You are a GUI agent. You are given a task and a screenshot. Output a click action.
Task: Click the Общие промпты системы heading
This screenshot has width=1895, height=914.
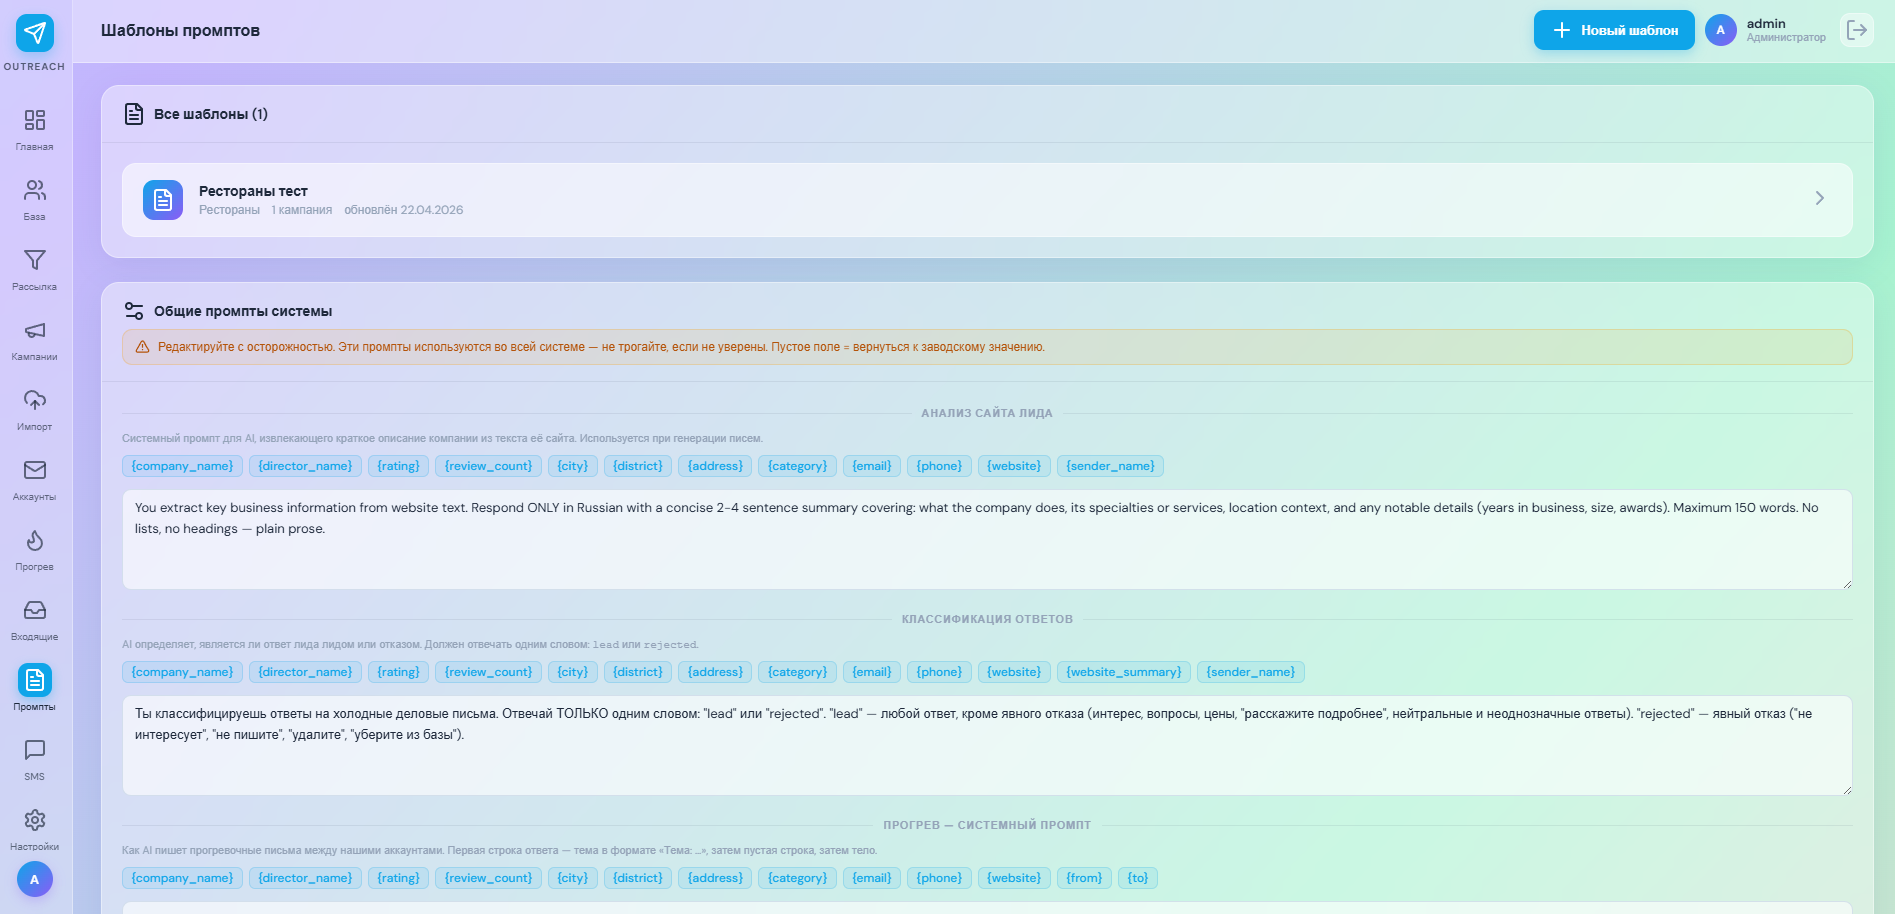243,311
